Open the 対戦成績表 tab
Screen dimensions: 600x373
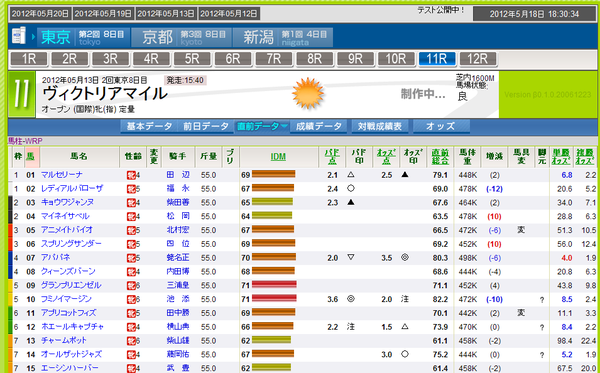[380, 126]
